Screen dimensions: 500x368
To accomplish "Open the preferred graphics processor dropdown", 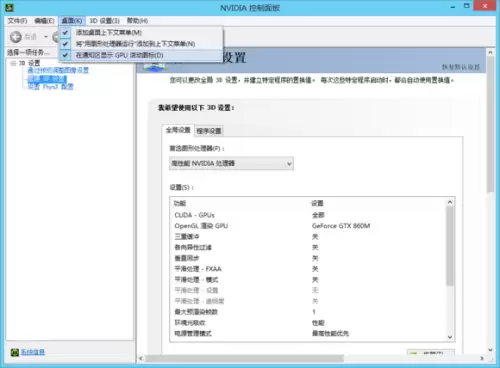I will 231,163.
